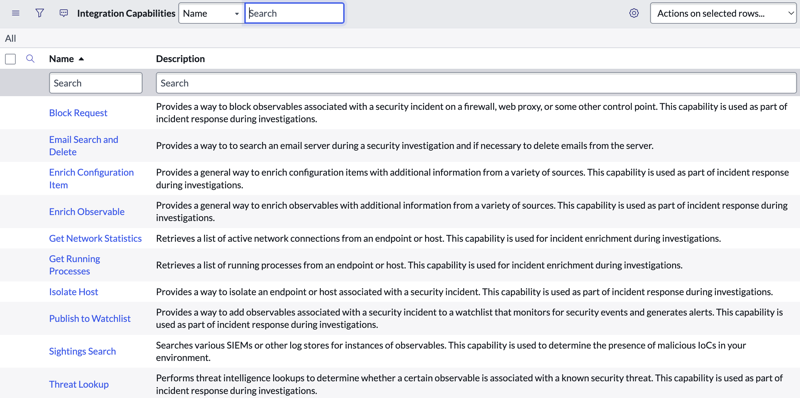800x398 pixels.
Task: Open Threat Lookup link
Action: coord(79,384)
